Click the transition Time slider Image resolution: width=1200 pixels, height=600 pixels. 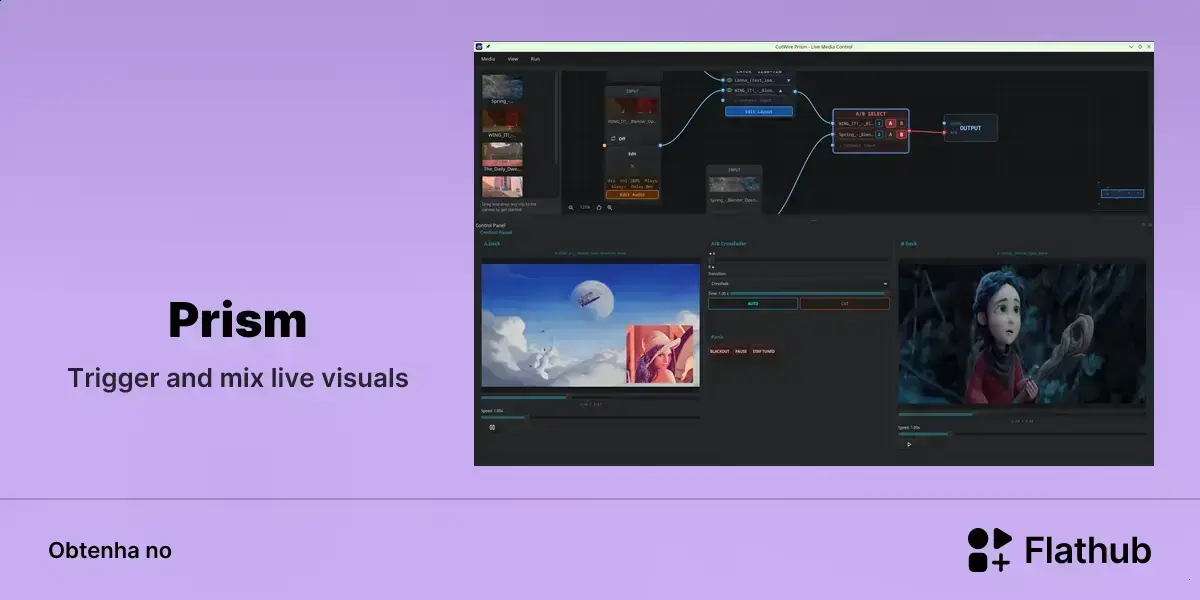click(x=808, y=293)
